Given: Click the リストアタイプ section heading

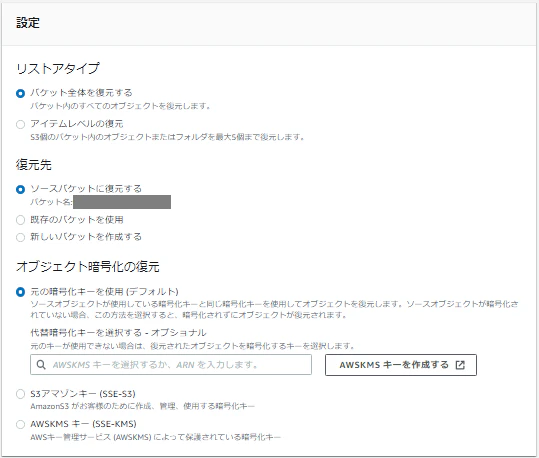Looking at the screenshot, I should tap(58, 68).
